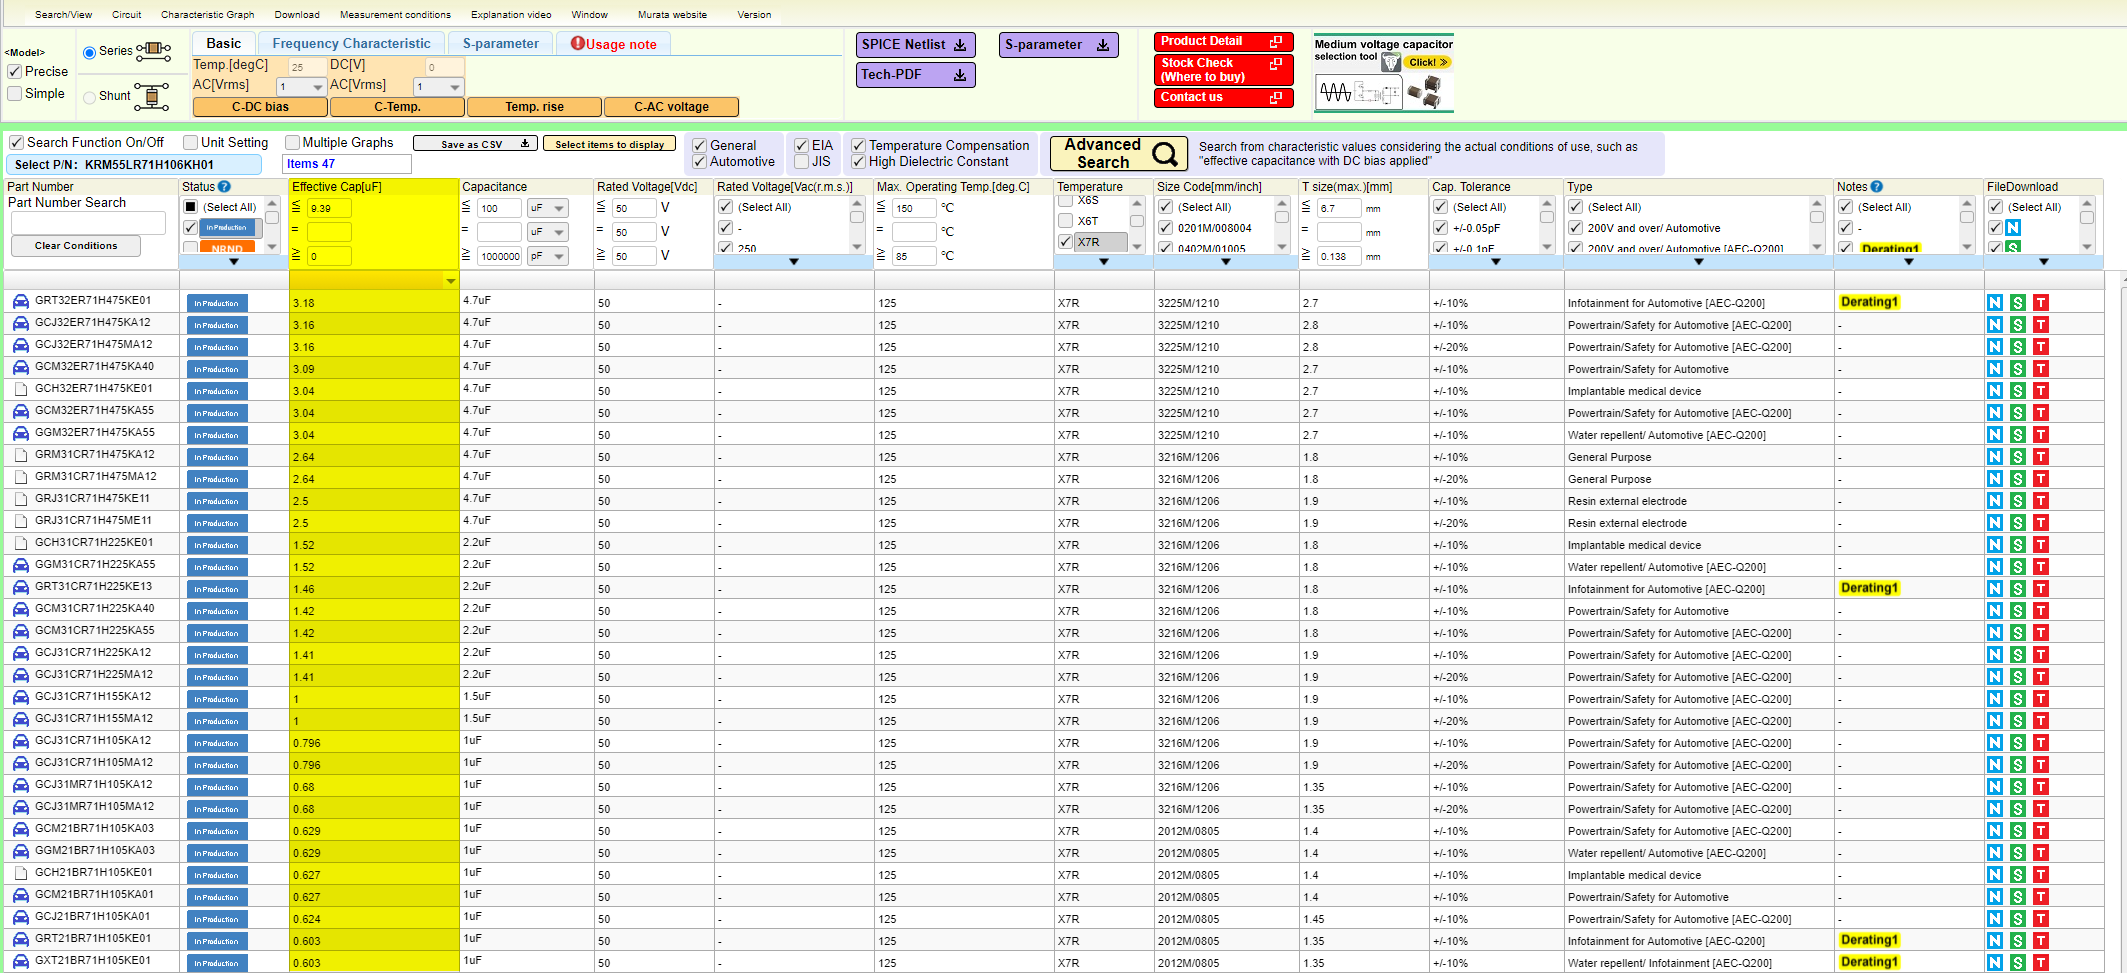Toggle High Dielectric Constant checkbox
Image resolution: width=2127 pixels, height=973 pixels.
tap(858, 162)
